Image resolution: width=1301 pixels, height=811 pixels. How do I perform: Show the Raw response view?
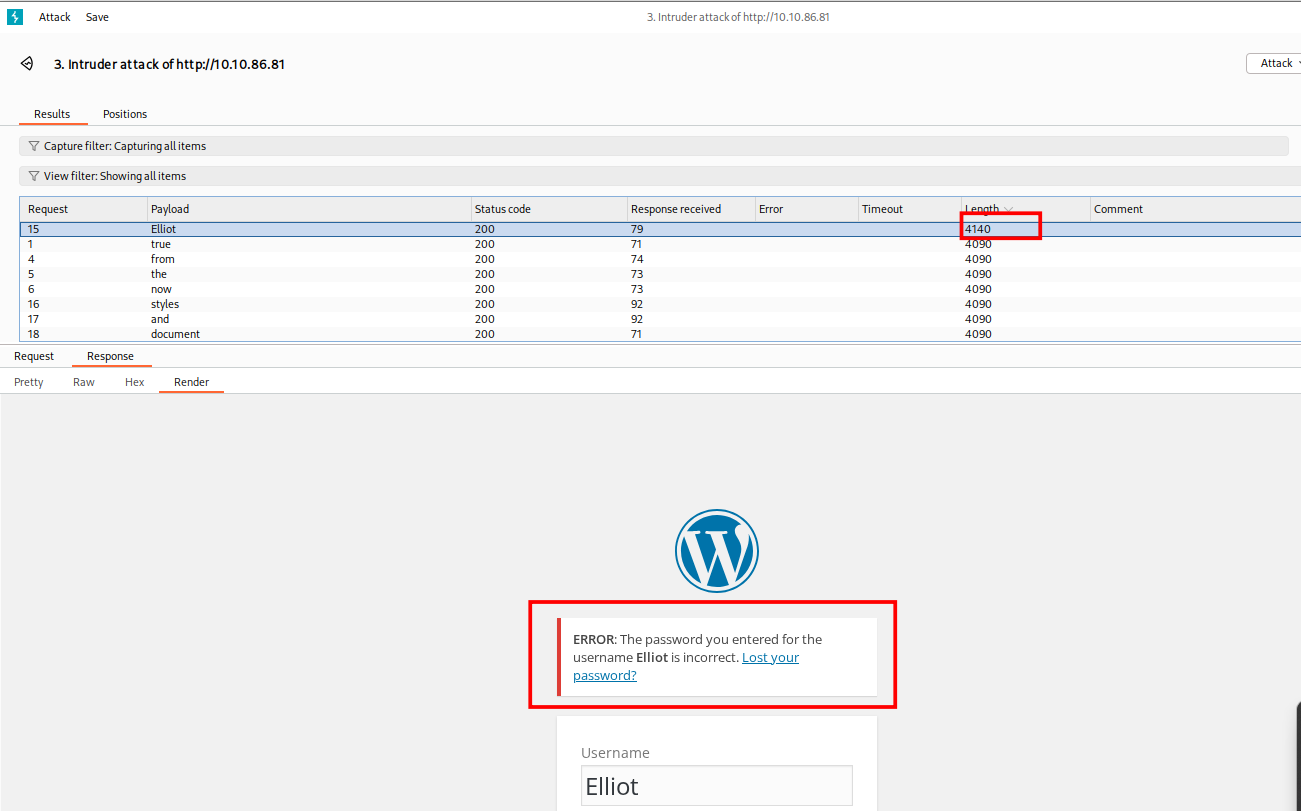84,382
